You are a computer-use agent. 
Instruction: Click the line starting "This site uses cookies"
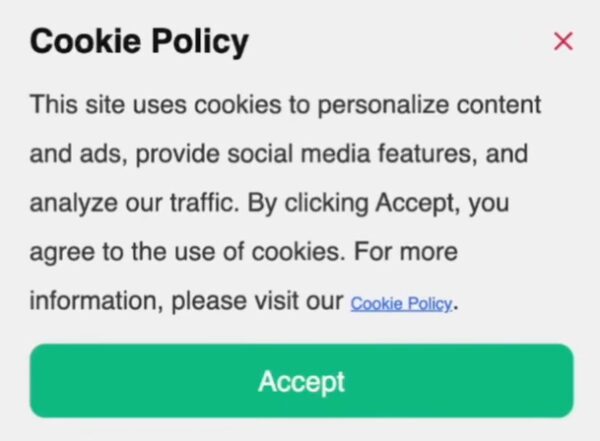coord(285,104)
